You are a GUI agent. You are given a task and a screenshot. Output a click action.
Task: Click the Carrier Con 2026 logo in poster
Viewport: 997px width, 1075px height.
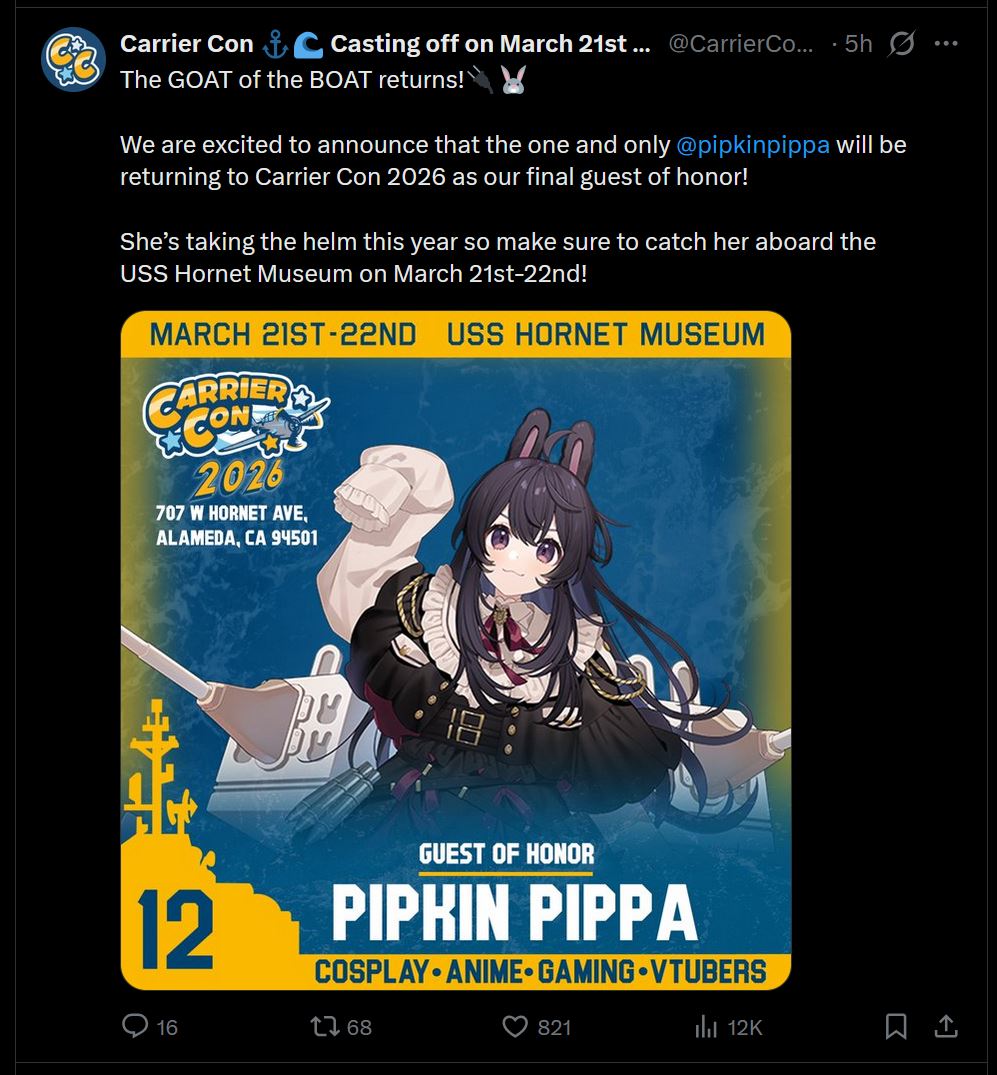236,435
